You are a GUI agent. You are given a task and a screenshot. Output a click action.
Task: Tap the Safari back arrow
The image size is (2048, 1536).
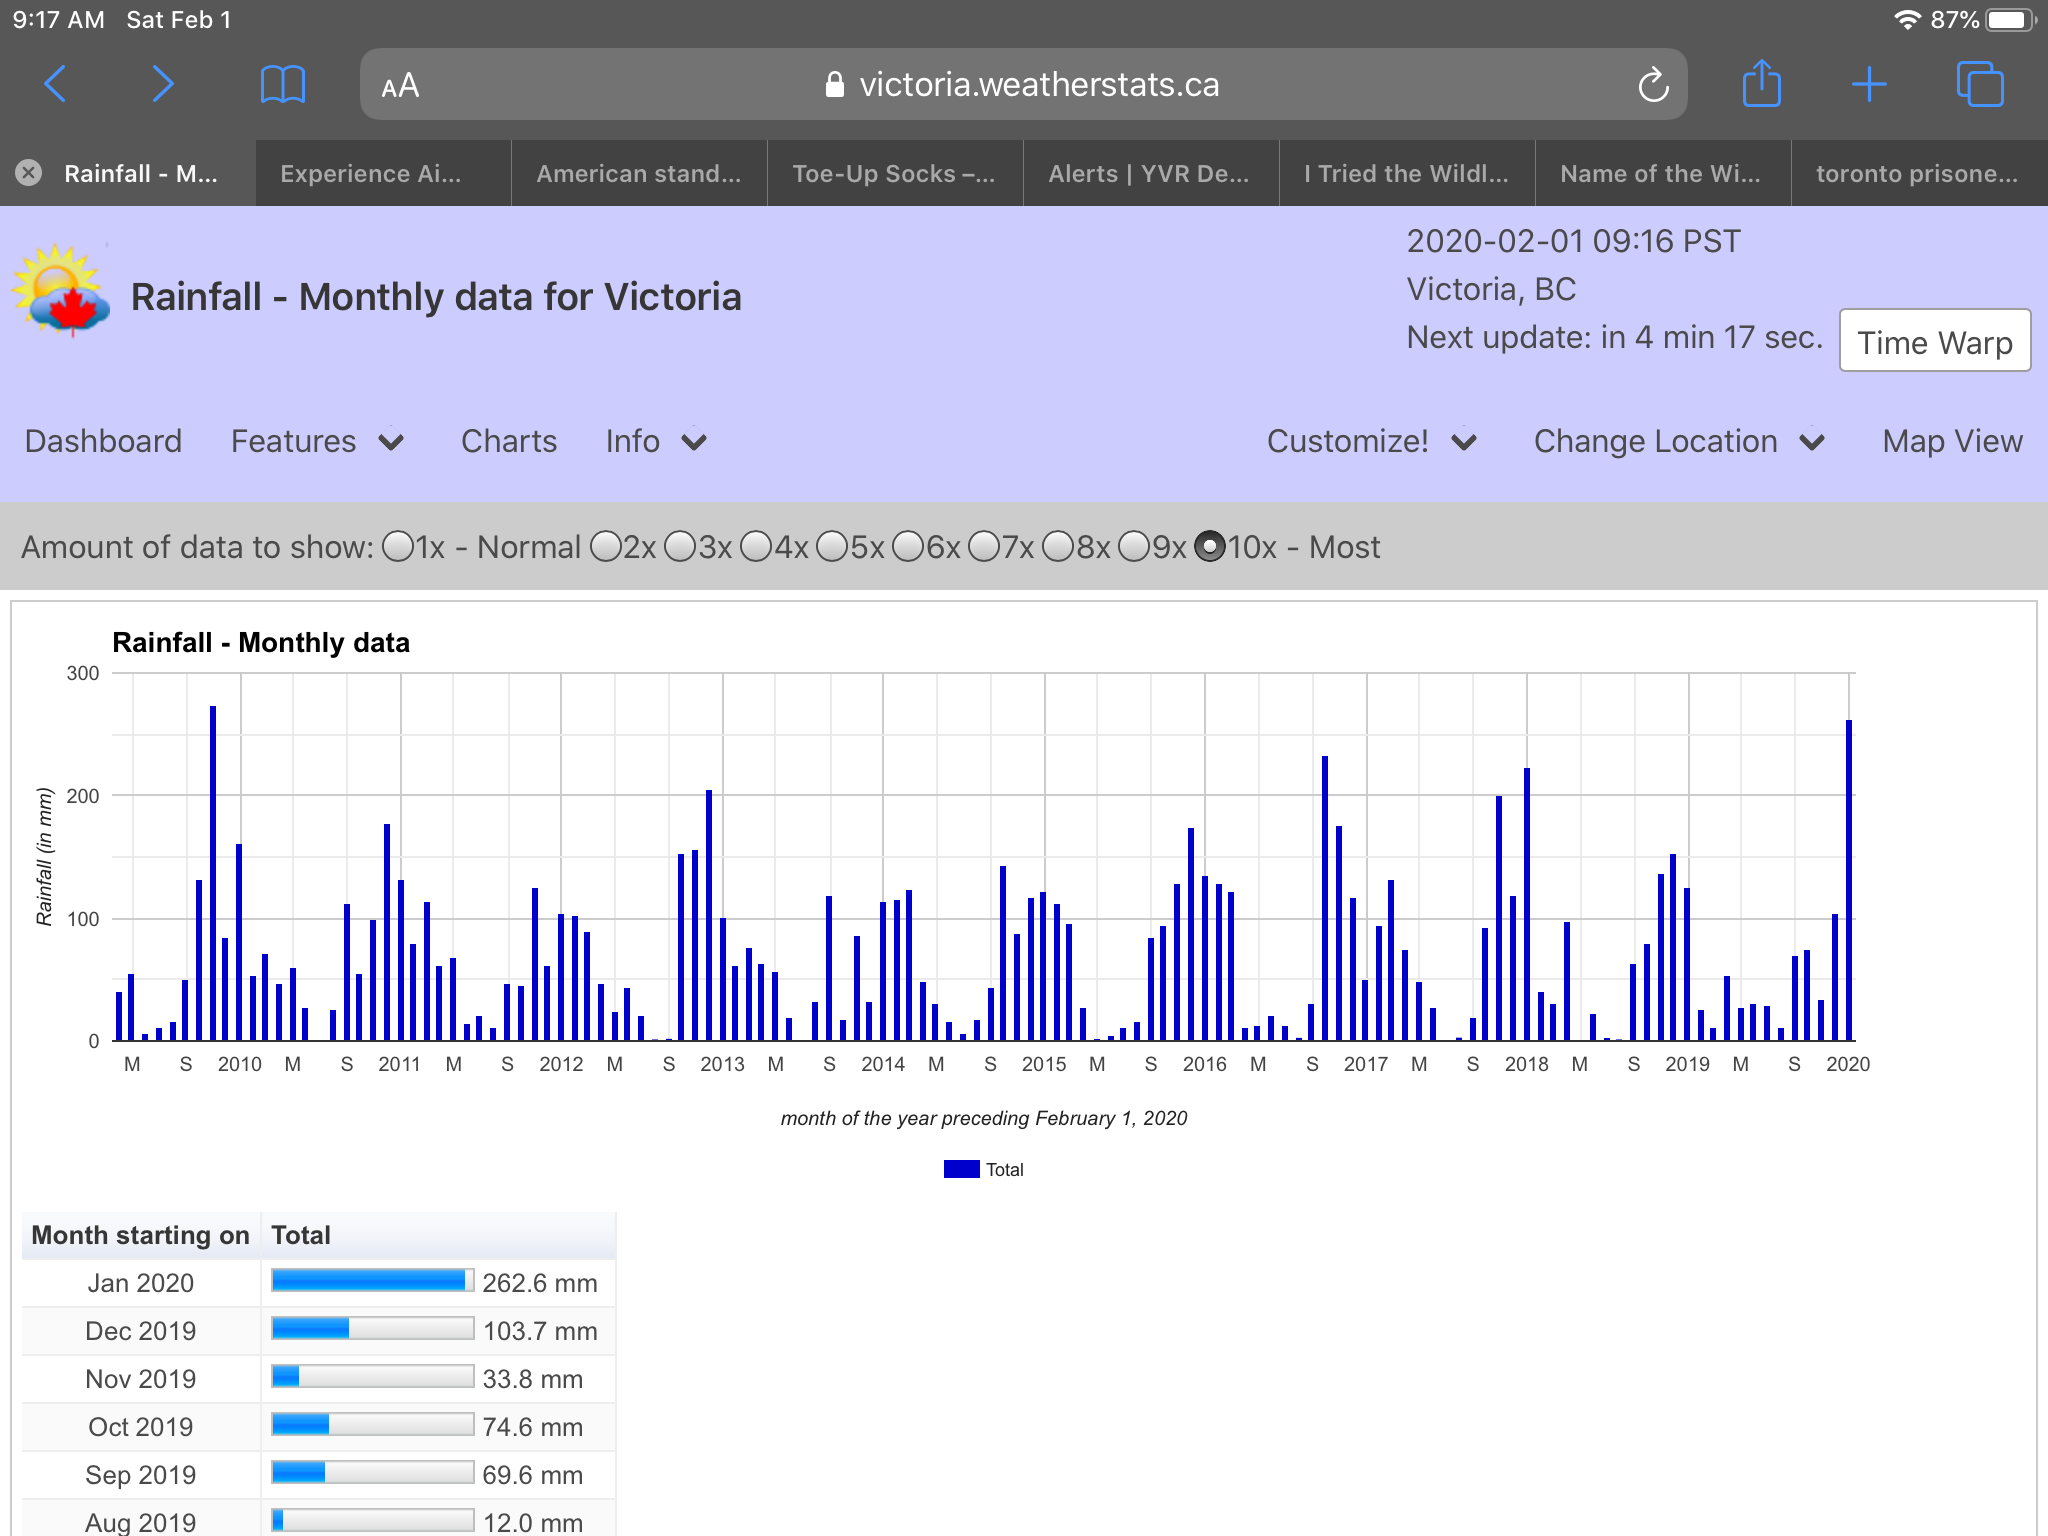56,84
